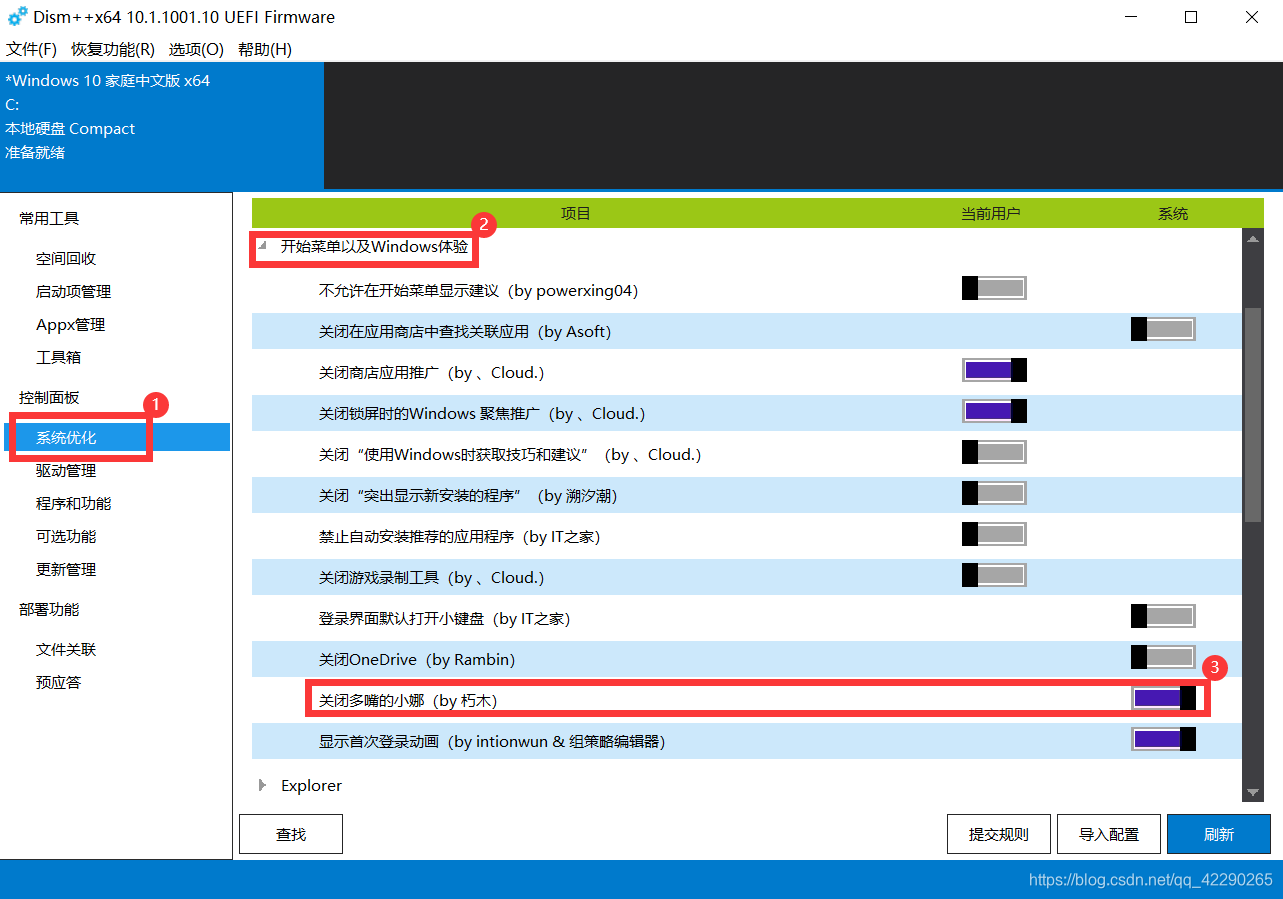Enable 关闭"使用Windows时获取技巧和建议" switch
Screen dimensions: 1283x899
click(994, 452)
